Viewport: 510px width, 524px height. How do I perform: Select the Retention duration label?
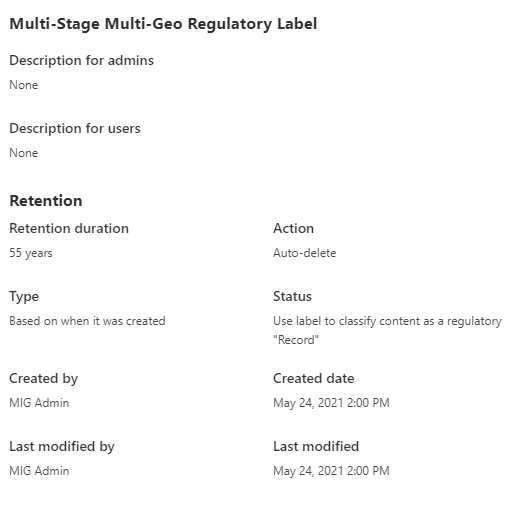pos(69,228)
